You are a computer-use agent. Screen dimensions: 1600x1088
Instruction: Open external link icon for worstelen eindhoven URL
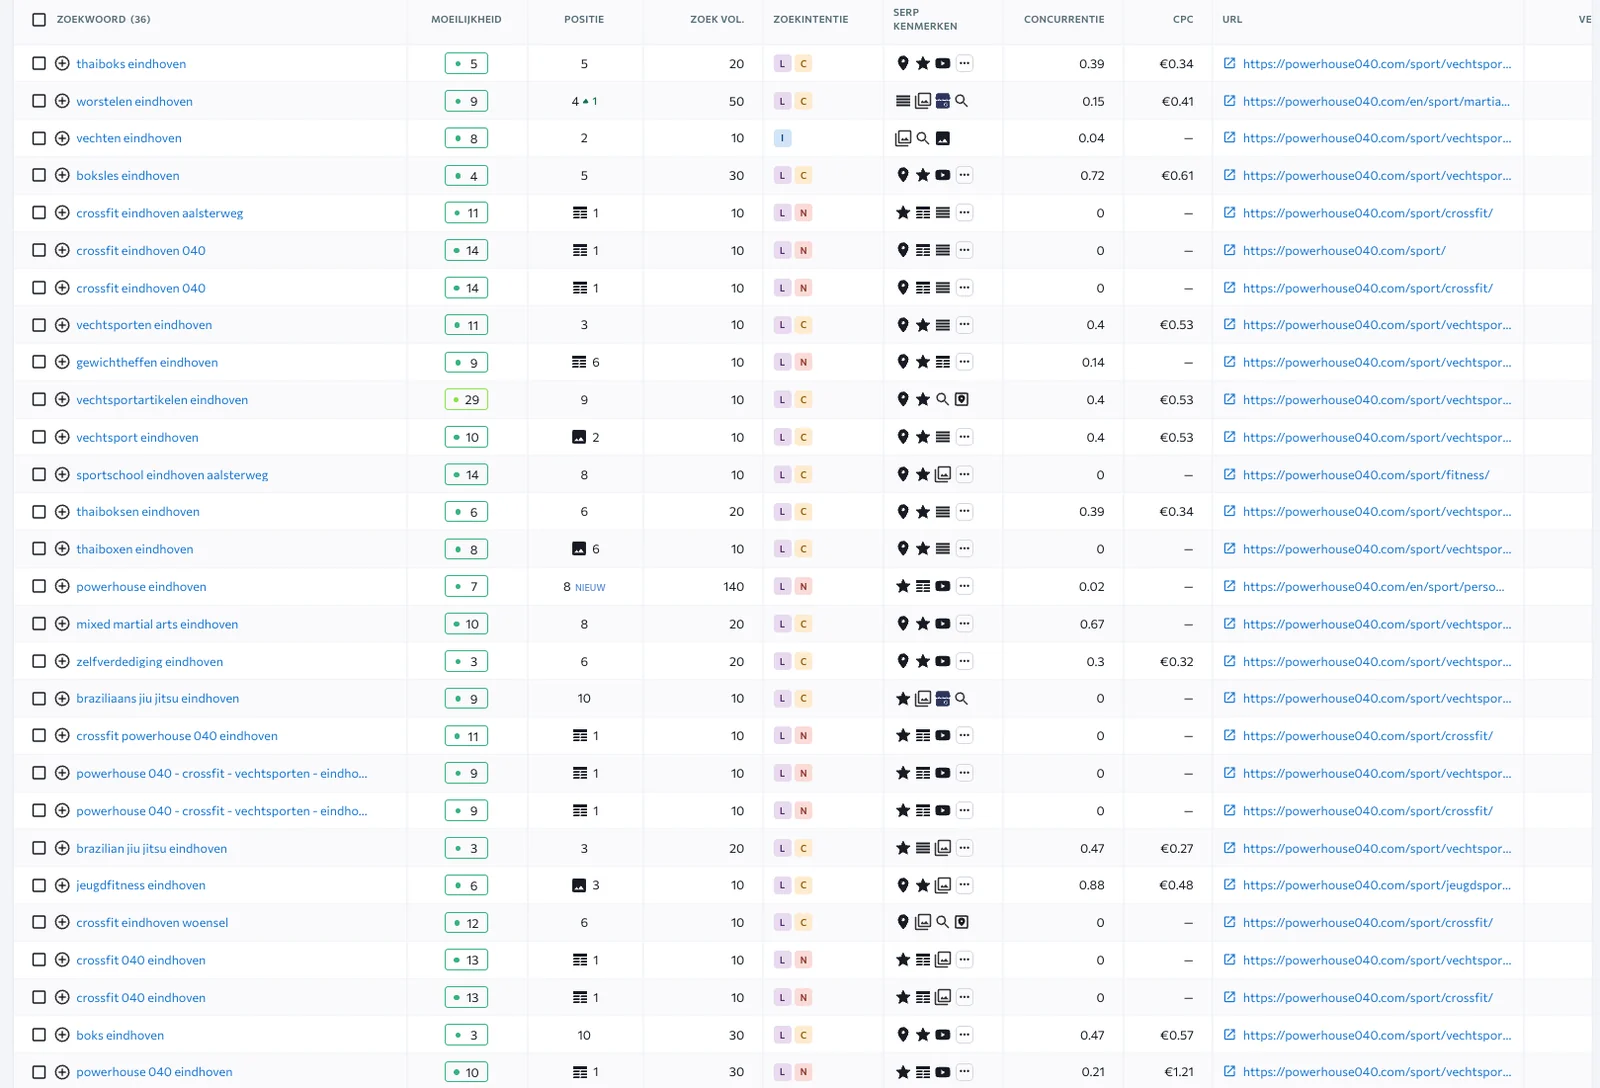(x=1229, y=101)
